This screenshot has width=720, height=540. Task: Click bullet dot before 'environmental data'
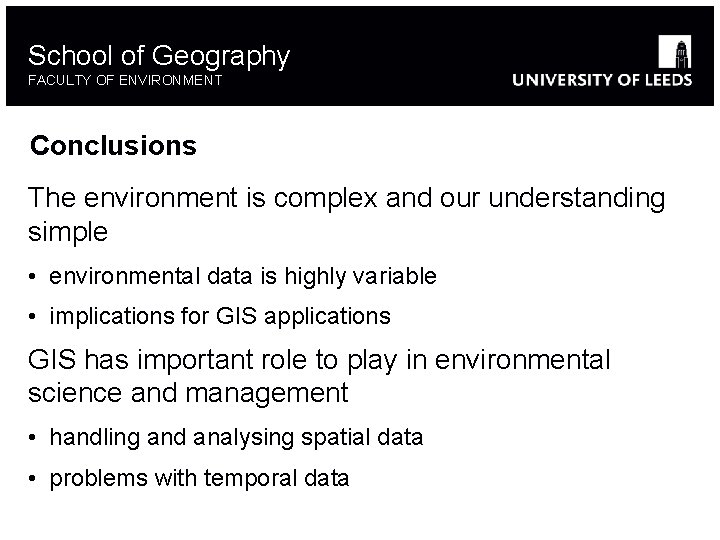[x=34, y=276]
